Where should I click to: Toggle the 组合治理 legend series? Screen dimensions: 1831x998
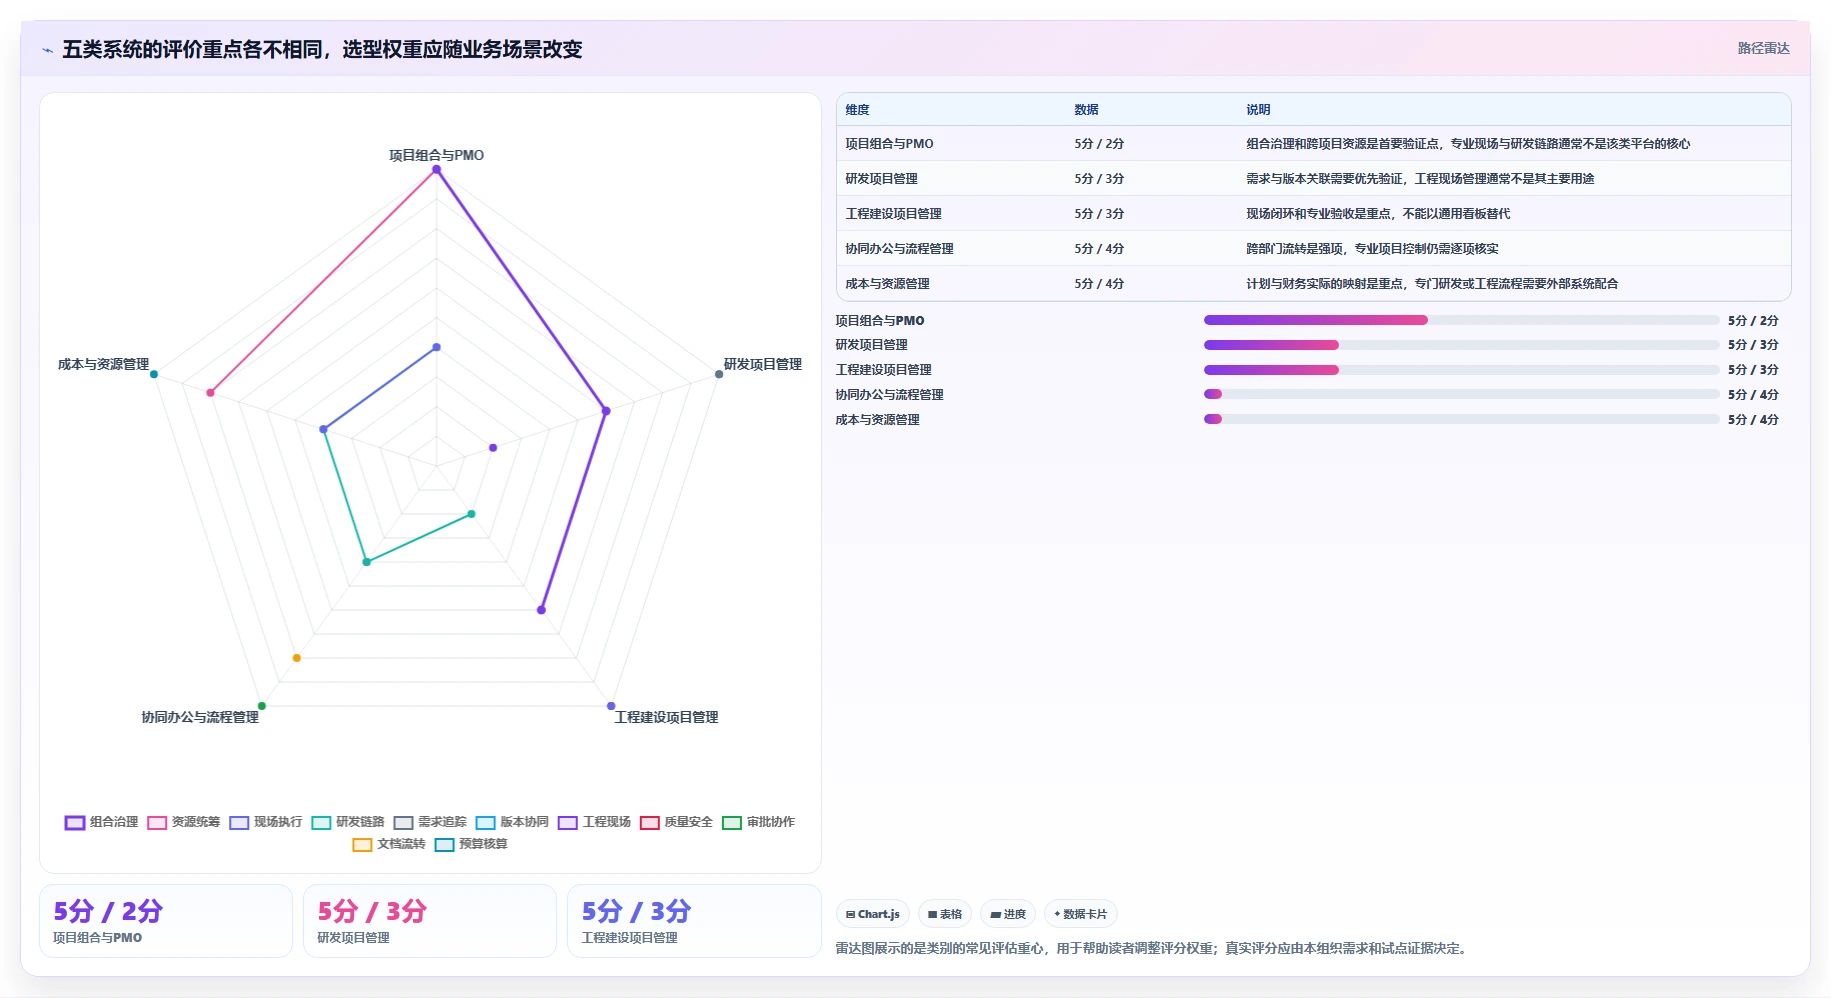click(101, 822)
